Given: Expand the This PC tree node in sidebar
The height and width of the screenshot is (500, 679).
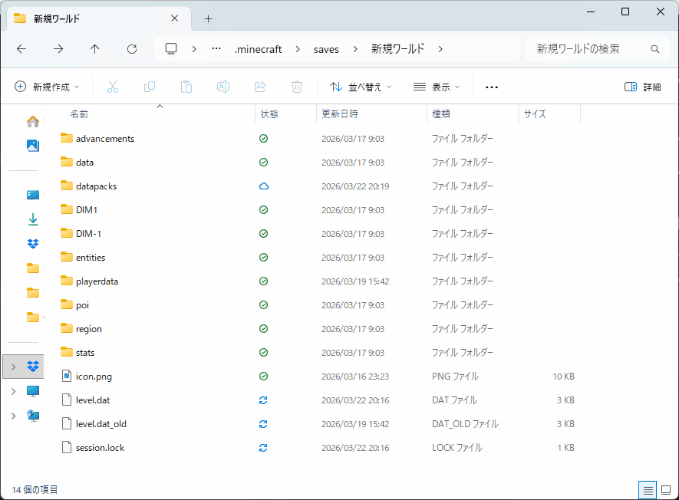Looking at the screenshot, I should tap(13, 391).
